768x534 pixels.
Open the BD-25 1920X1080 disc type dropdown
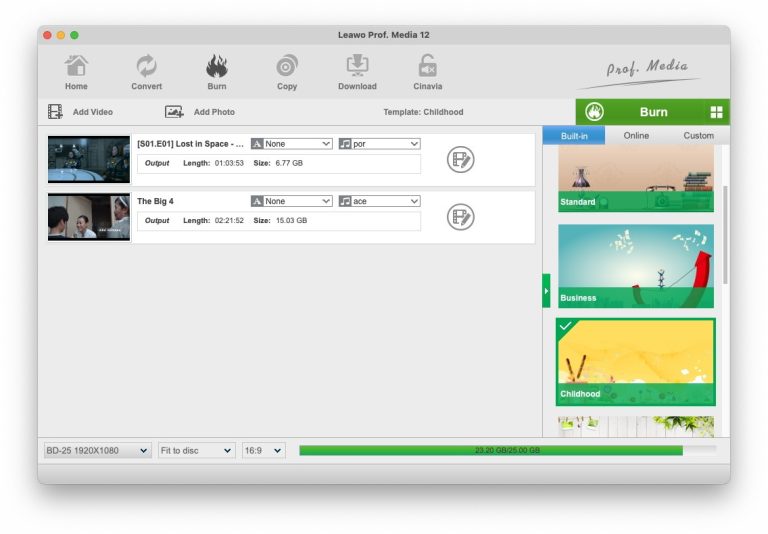coord(97,451)
